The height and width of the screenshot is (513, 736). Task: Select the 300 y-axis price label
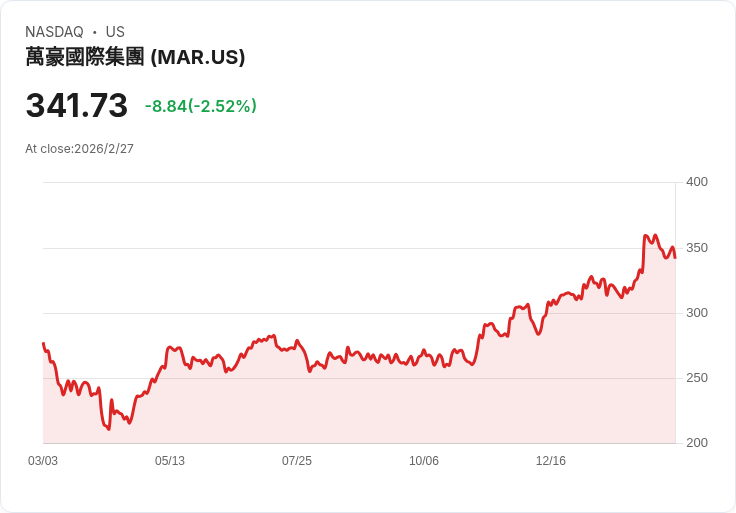click(697, 313)
